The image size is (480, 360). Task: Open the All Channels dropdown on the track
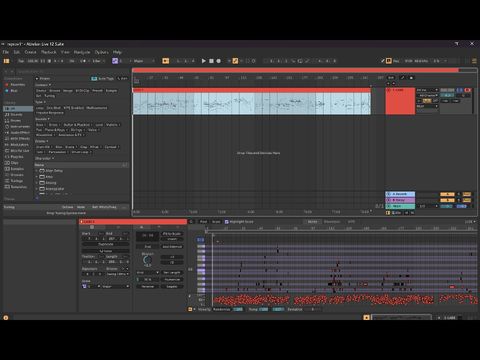(x=427, y=96)
